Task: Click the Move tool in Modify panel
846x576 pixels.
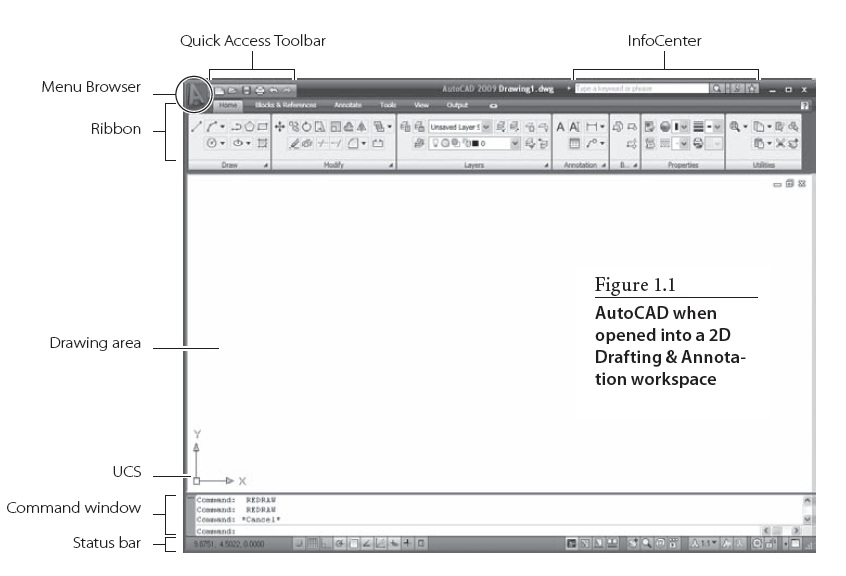Action: tap(279, 126)
